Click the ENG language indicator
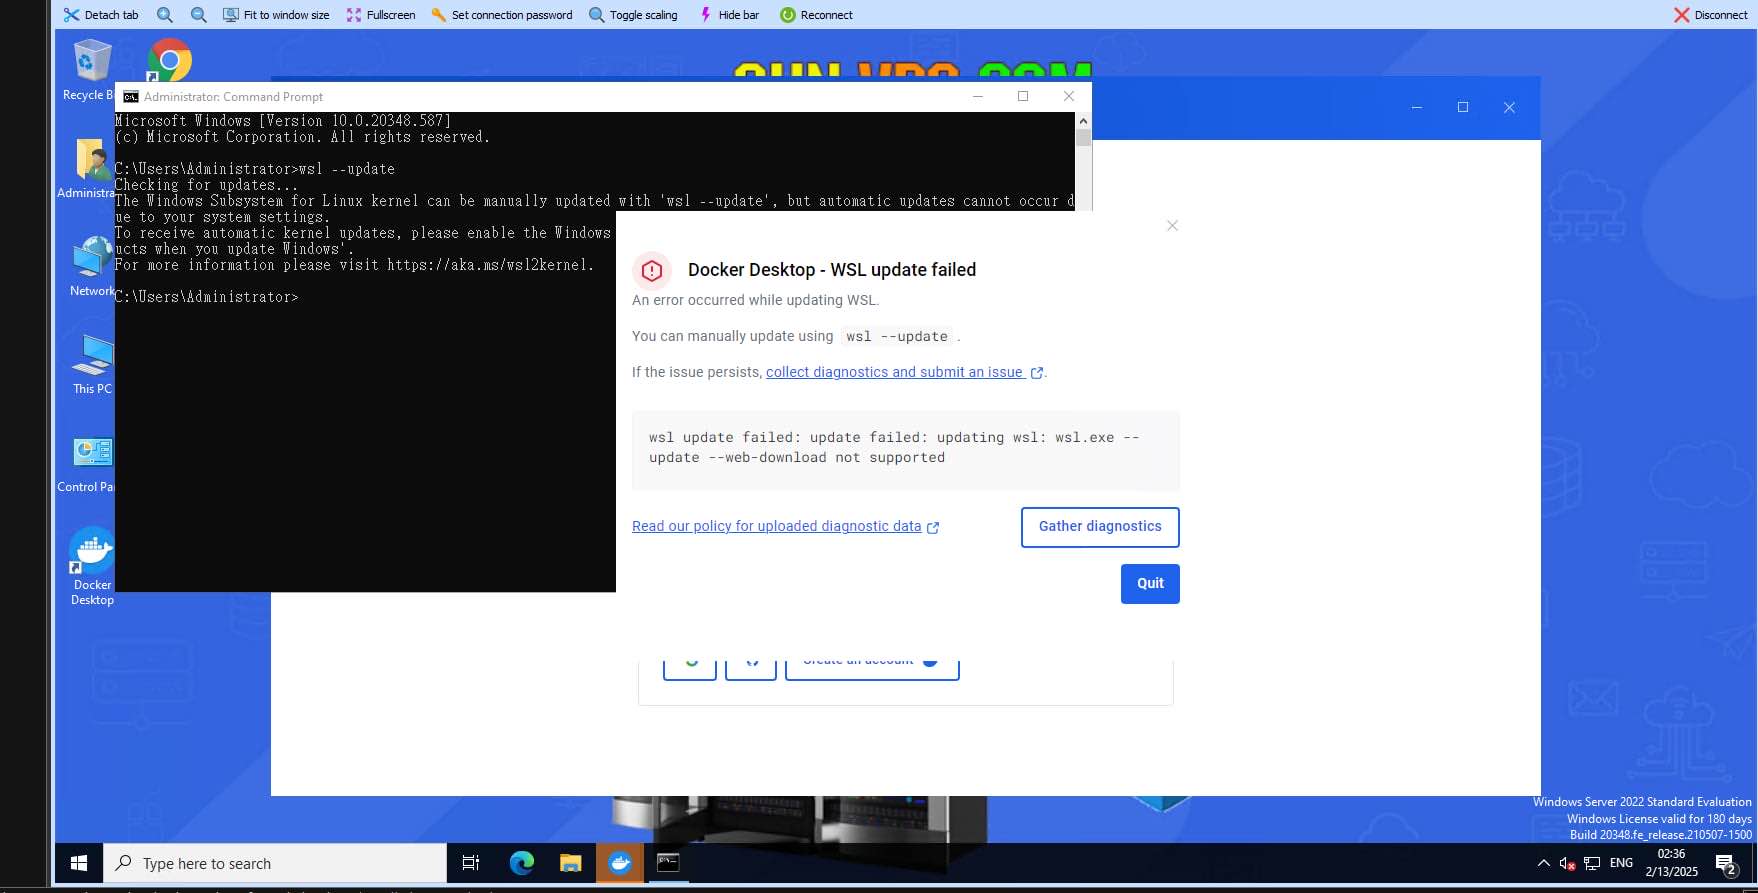Viewport: 1758px width, 893px height. coord(1621,863)
